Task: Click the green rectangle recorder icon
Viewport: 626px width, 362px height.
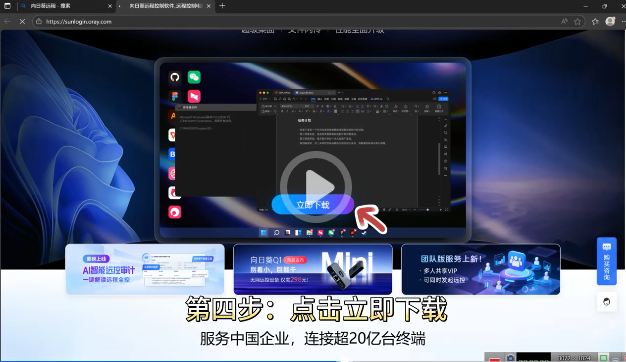Action: point(604,358)
